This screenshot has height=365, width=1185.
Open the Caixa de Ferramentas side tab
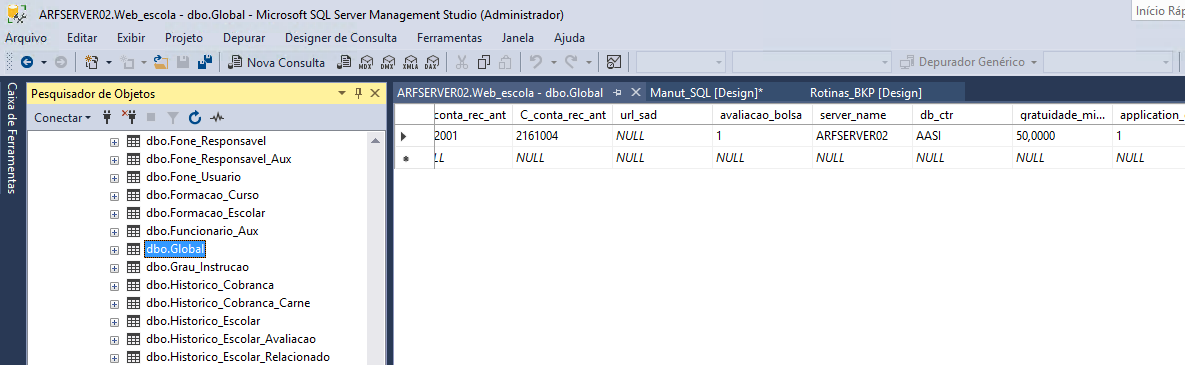pyautogui.click(x=12, y=138)
